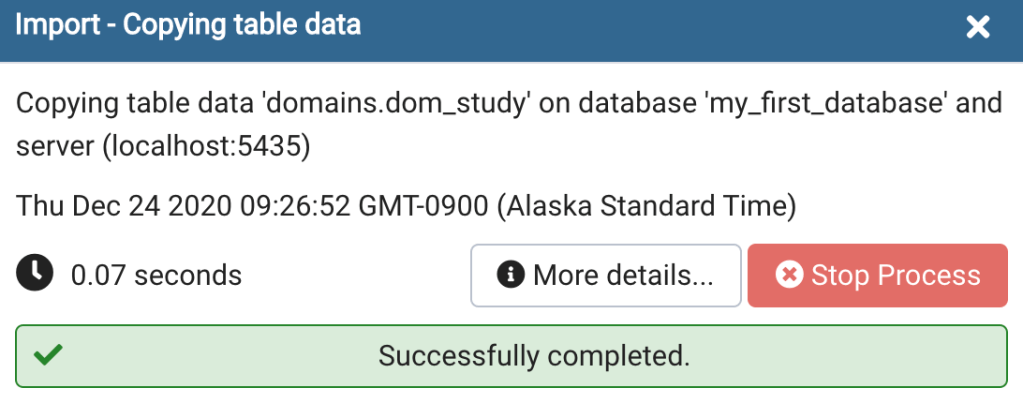Click the circled X icon in Stop Process

tap(790, 275)
